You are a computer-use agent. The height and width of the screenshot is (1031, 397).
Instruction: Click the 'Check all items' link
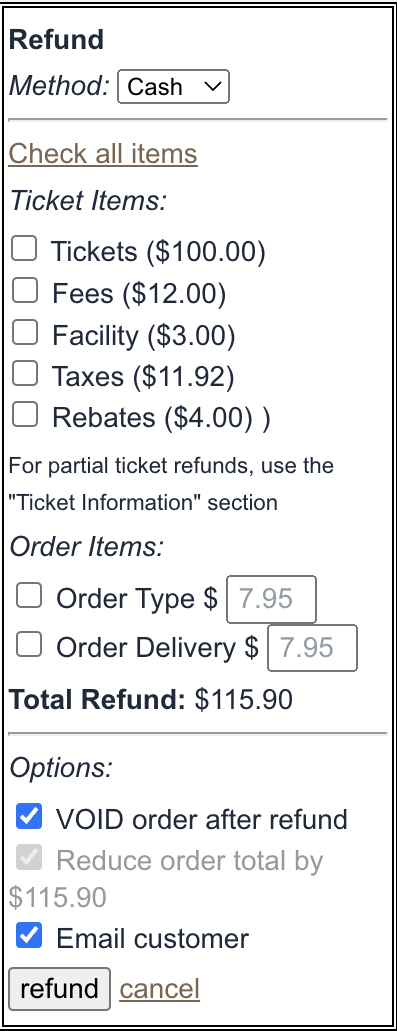(103, 154)
